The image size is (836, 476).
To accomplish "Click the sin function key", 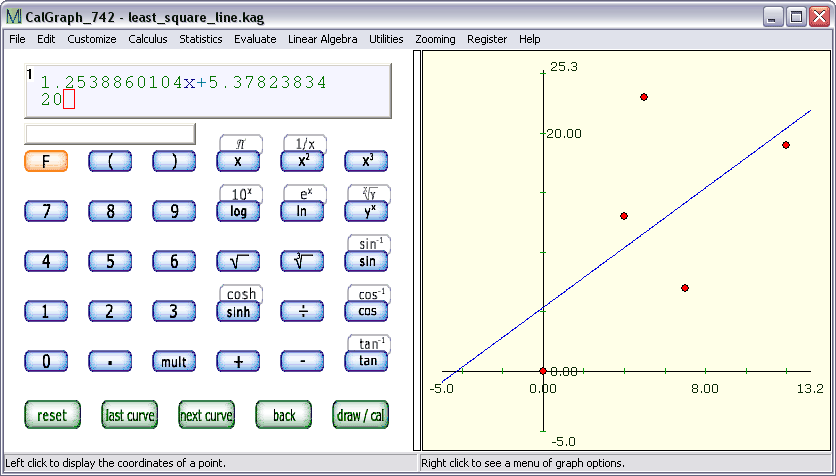I will tap(366, 261).
